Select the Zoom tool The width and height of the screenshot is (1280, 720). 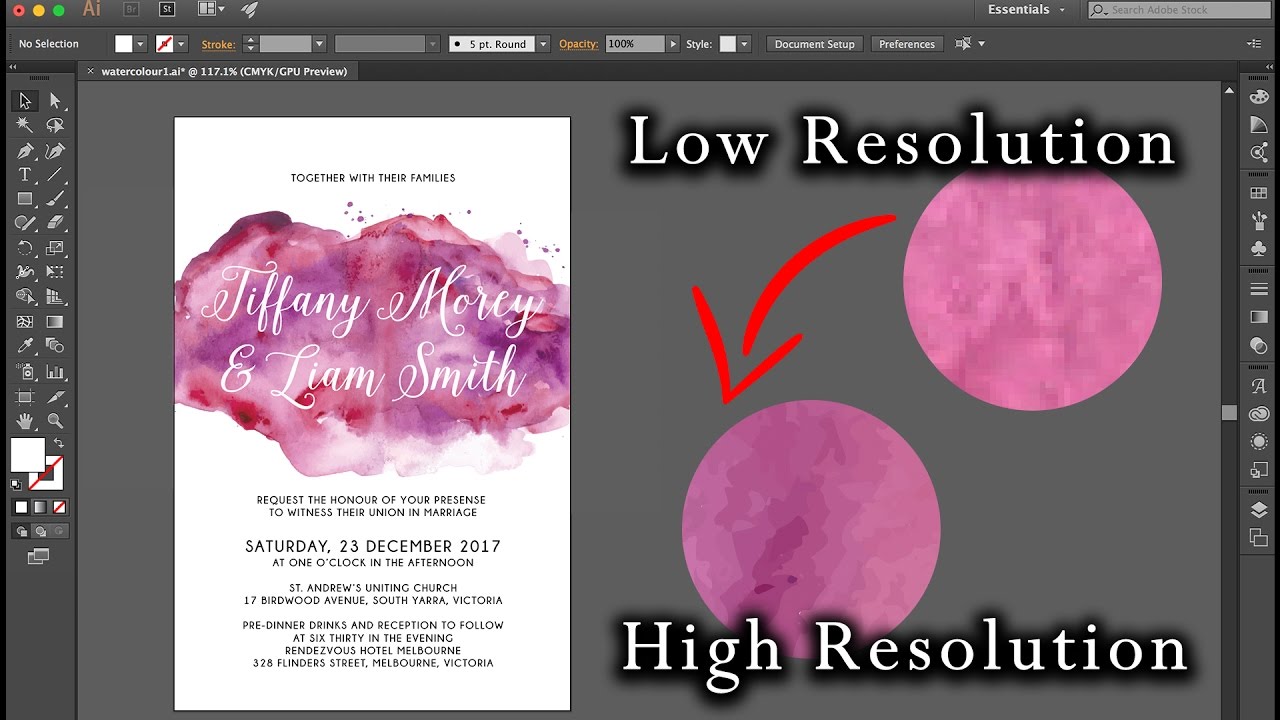click(x=55, y=420)
